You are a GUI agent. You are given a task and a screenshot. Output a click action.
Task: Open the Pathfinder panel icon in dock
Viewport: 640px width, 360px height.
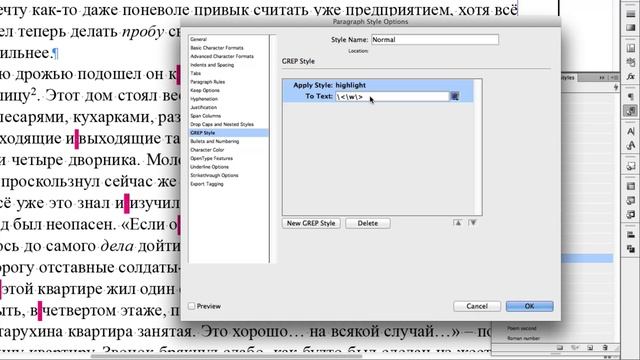[631, 249]
